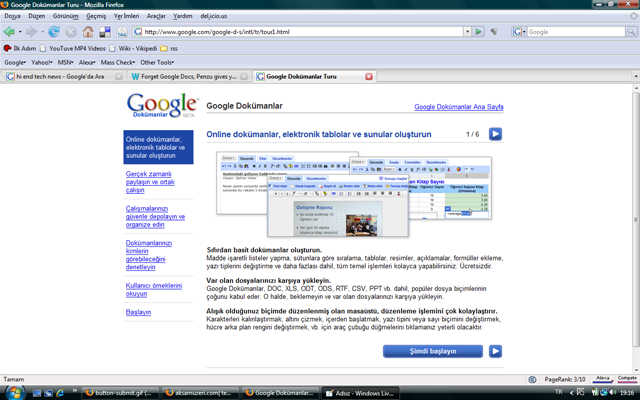Open 'Çalışmalarınızı güvenle depolayın' link
This screenshot has height=400, width=640.
point(155,216)
